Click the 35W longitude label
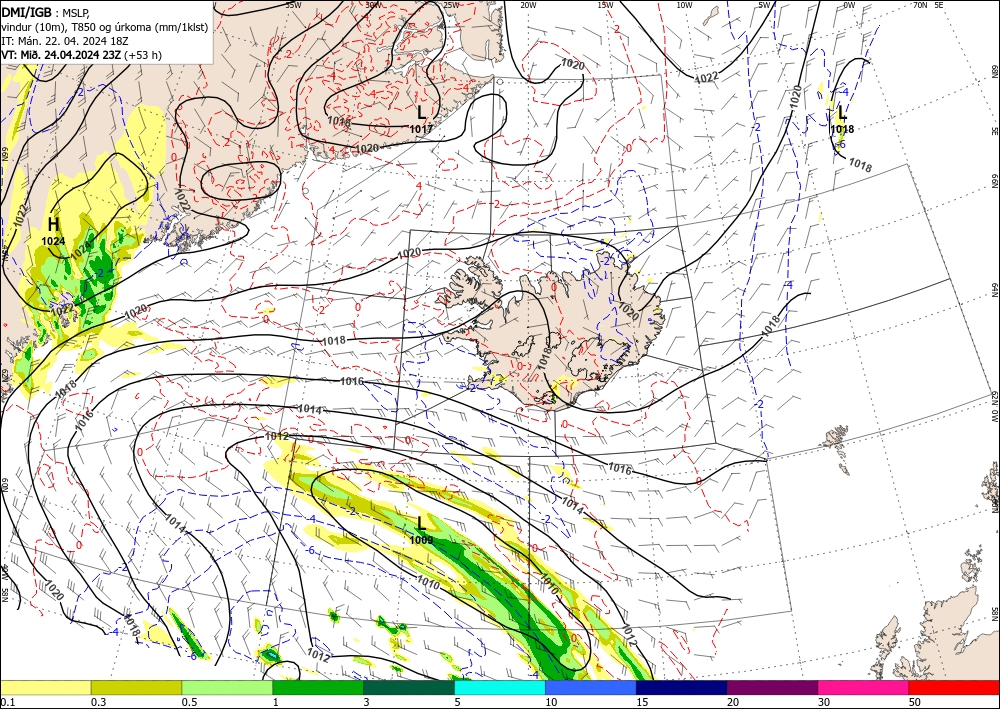The image size is (1000, 709). 293,4
